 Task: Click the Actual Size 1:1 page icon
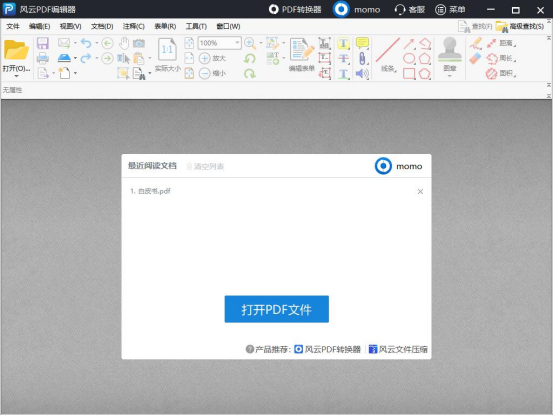[x=168, y=50]
